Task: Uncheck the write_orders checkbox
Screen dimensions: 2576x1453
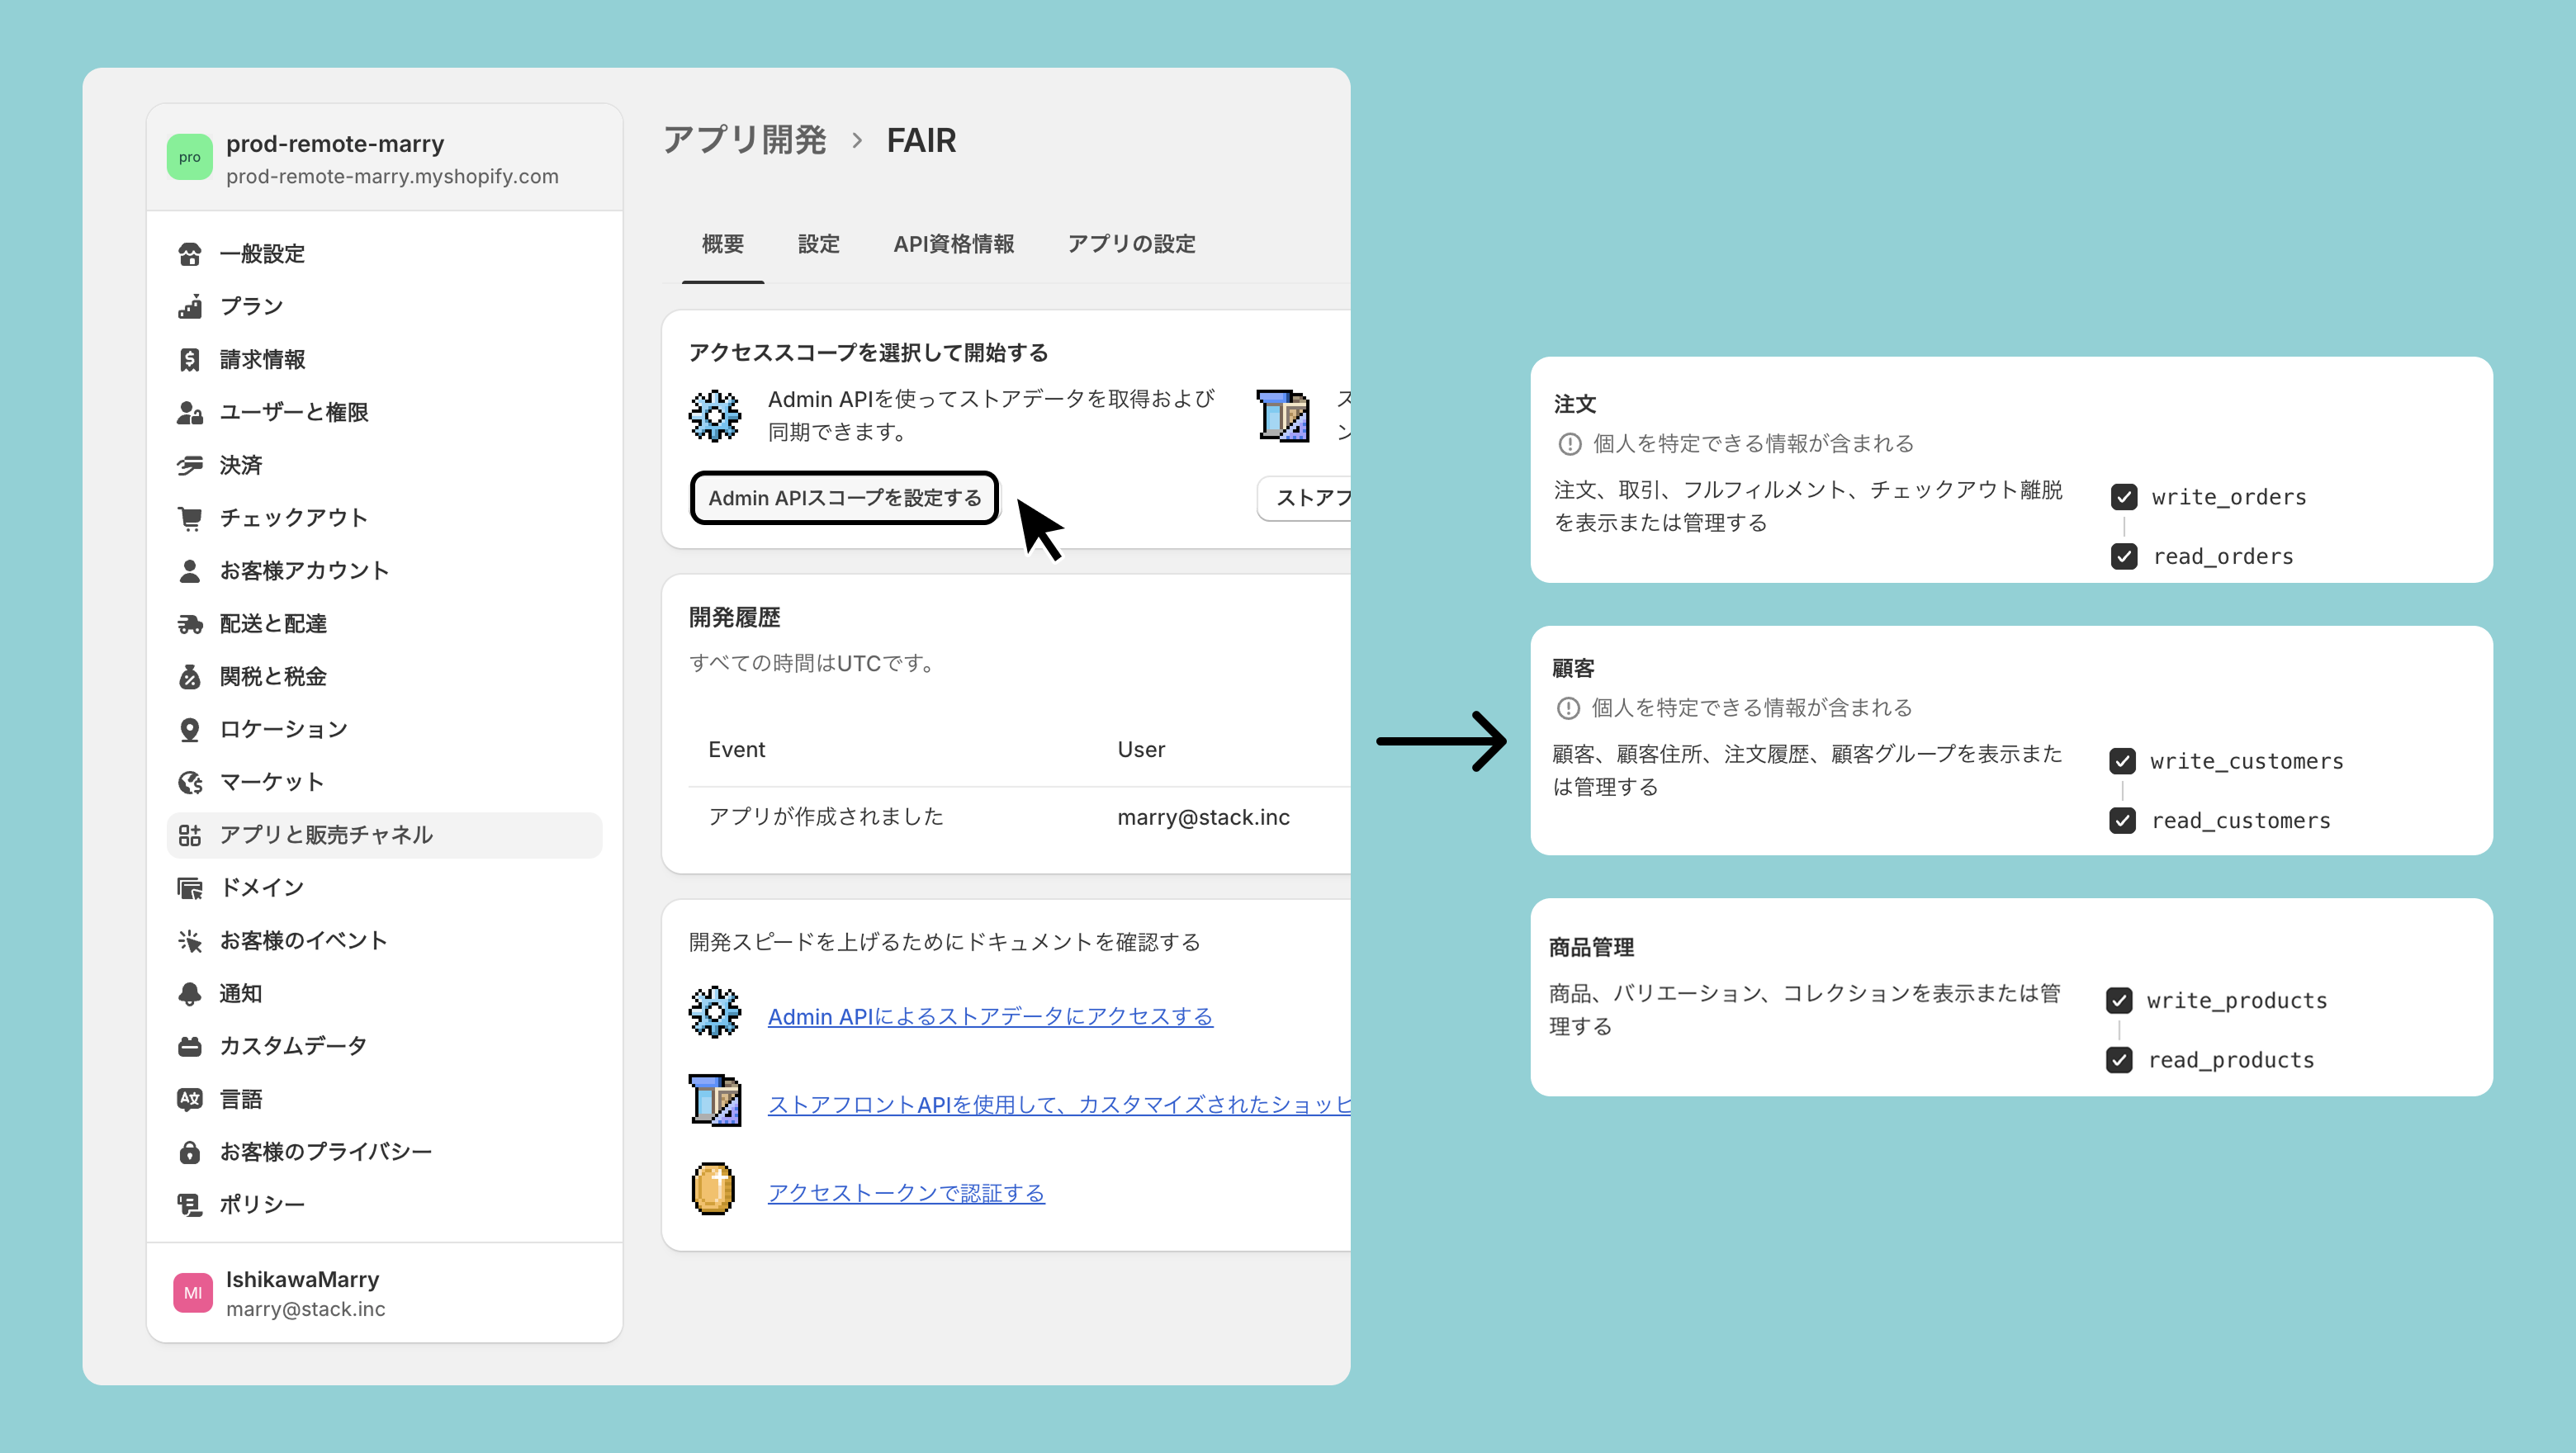Action: coord(2123,497)
